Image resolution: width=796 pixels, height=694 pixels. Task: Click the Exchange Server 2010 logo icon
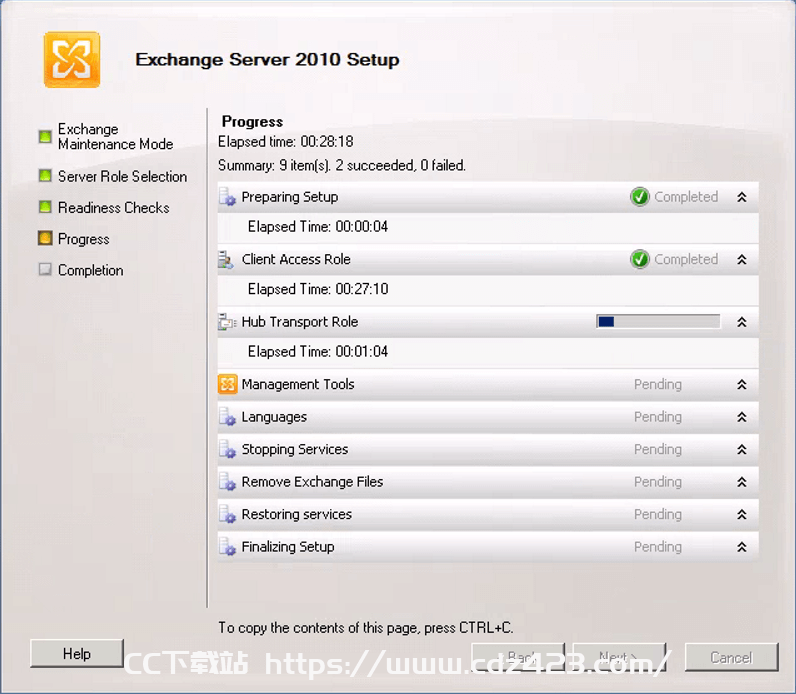72,59
